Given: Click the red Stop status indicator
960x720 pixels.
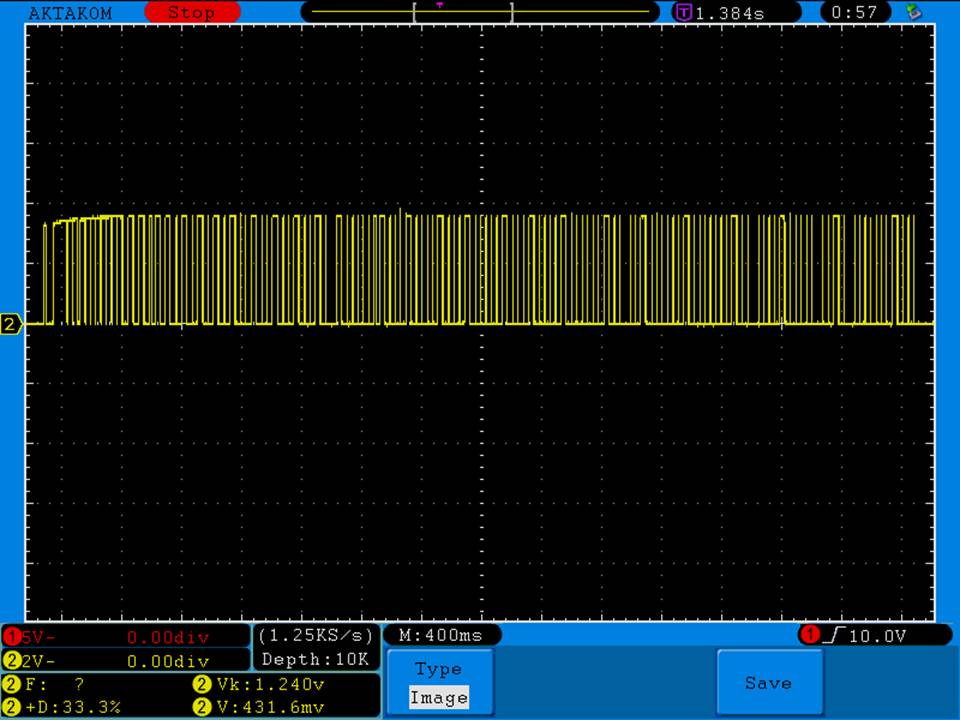Looking at the screenshot, I should coord(192,13).
